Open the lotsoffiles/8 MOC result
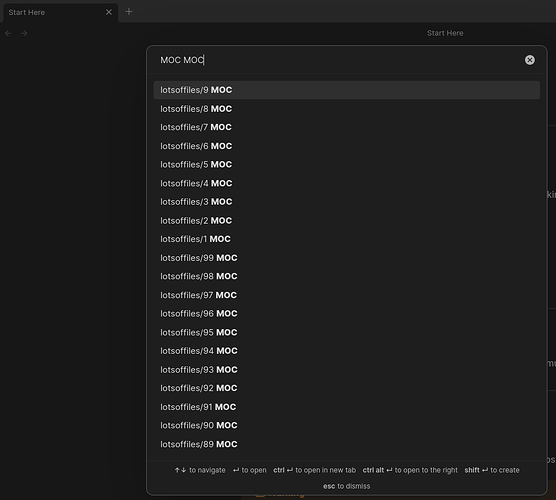The height and width of the screenshot is (500, 556). pos(346,109)
